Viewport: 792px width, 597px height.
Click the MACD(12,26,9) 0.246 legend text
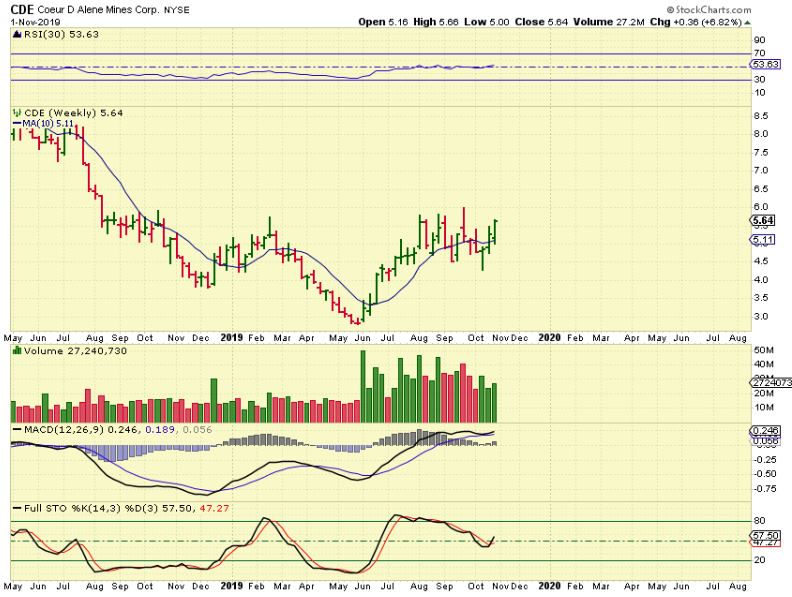click(x=83, y=430)
